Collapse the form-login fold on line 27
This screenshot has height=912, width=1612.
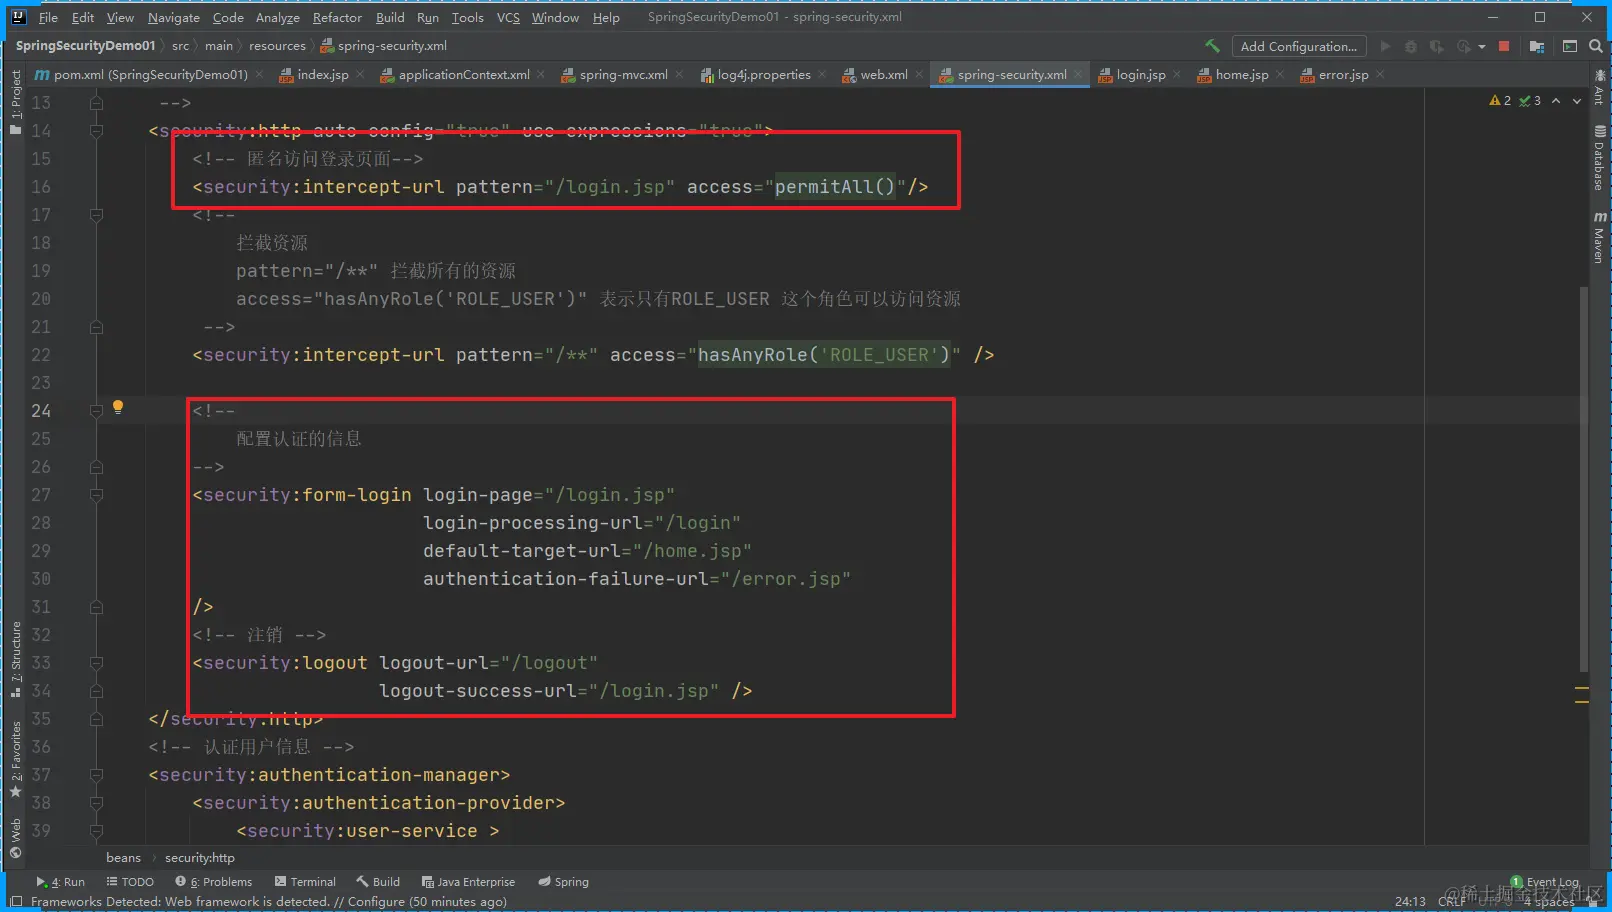96,495
